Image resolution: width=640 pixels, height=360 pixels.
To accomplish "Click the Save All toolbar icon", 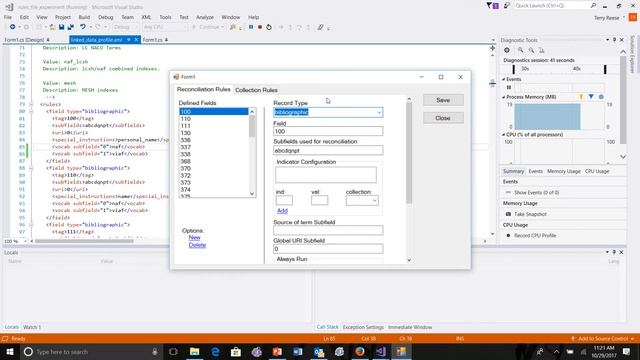I will pos(71,27).
